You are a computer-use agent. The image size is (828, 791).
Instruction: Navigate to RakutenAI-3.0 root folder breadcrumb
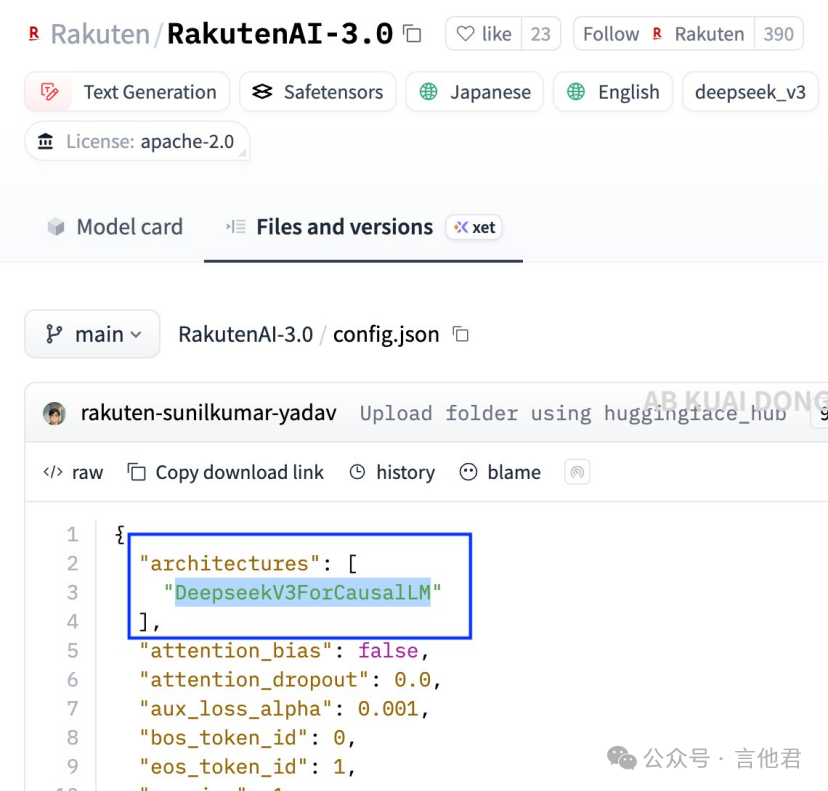point(245,334)
